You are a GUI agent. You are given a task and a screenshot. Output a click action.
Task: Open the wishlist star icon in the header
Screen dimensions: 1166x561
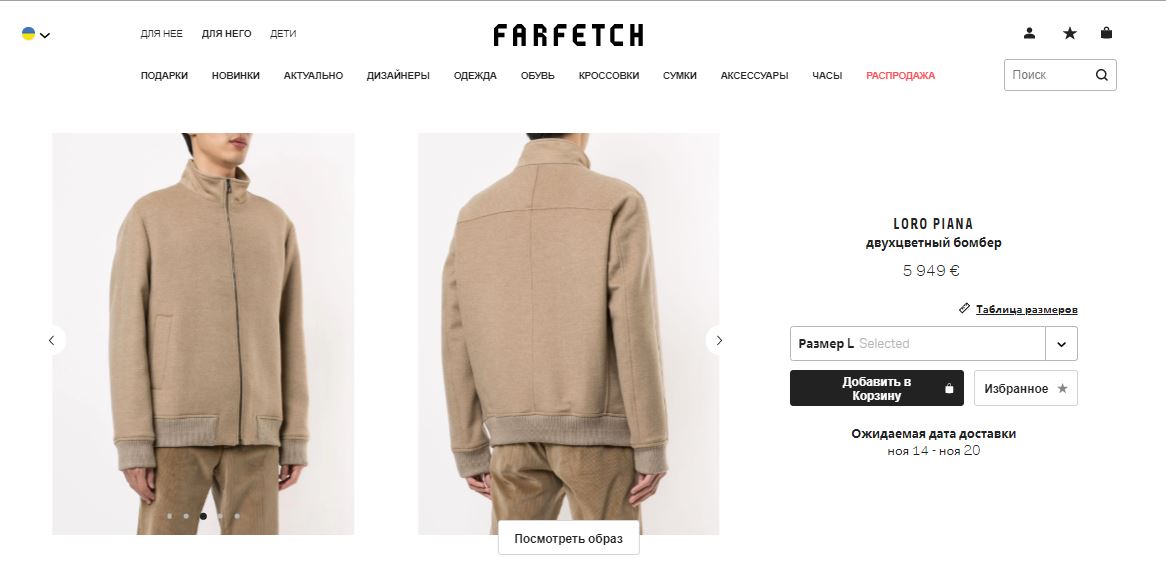pyautogui.click(x=1069, y=33)
